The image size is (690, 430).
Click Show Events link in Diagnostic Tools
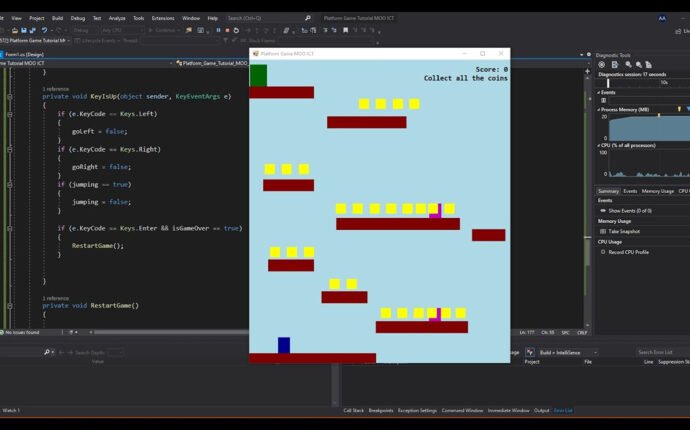(629, 210)
